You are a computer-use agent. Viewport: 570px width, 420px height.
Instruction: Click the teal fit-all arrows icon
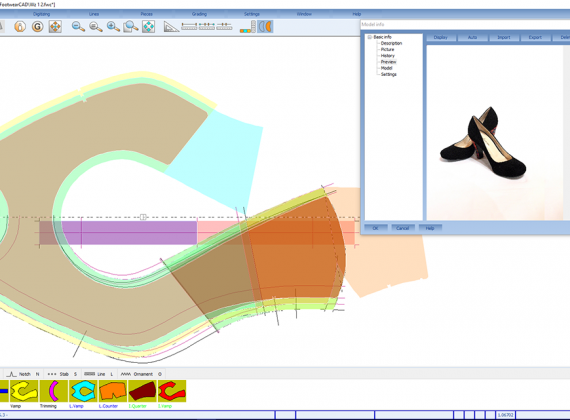pyautogui.click(x=148, y=27)
